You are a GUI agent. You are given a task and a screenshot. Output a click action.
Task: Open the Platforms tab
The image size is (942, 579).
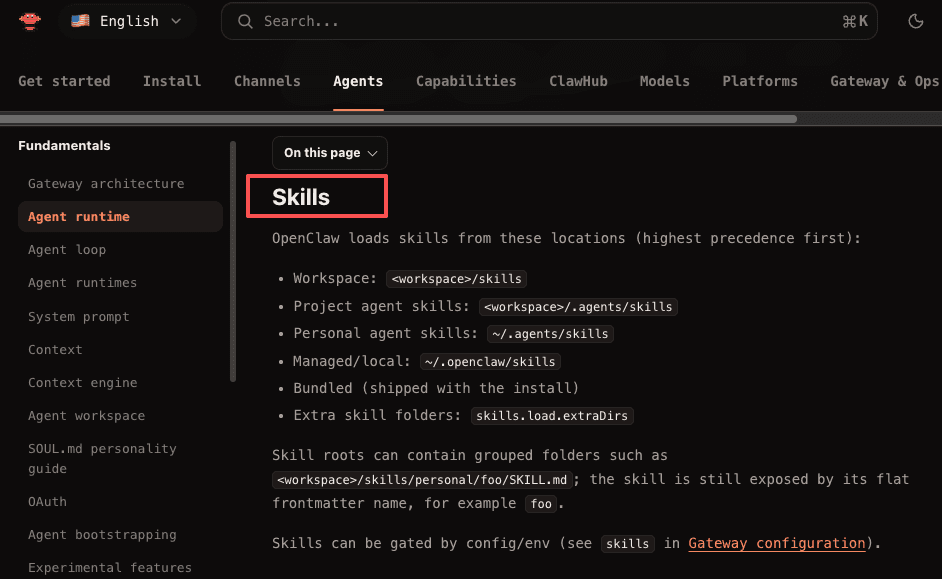(760, 81)
